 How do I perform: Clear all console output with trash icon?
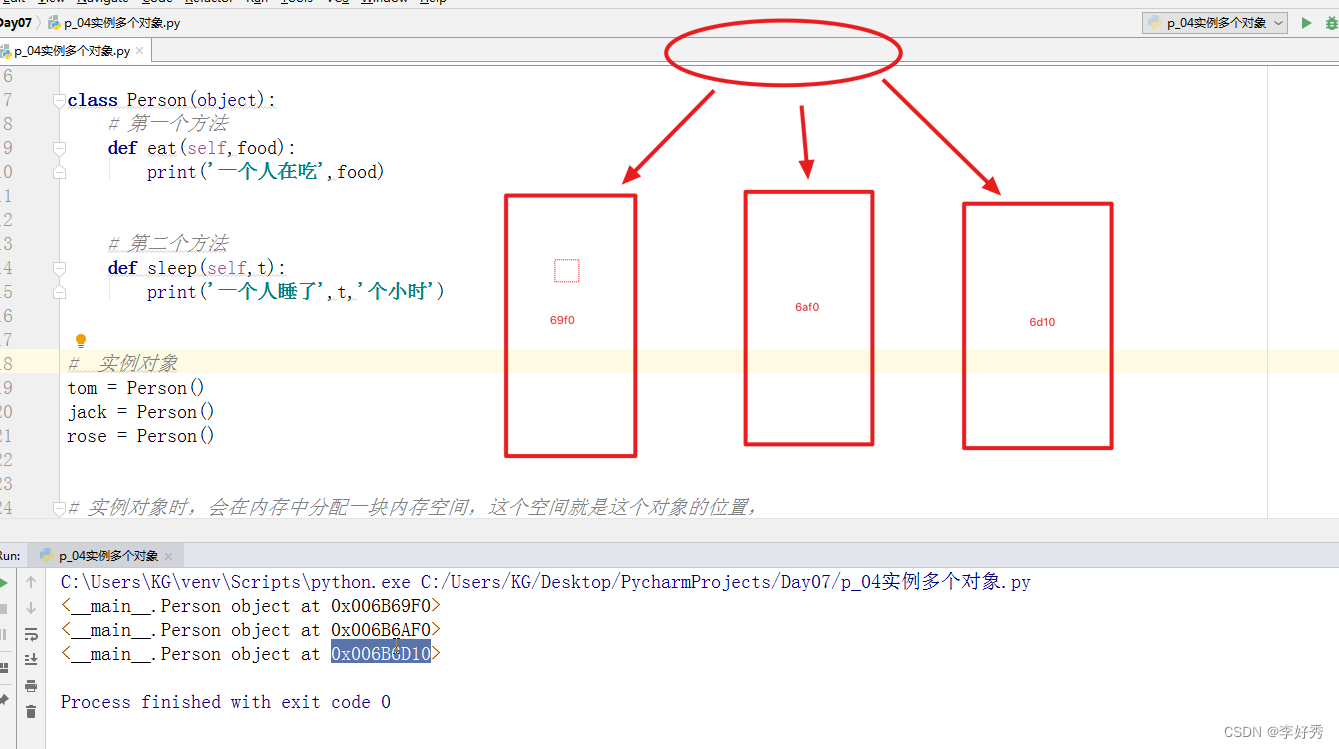point(31,712)
